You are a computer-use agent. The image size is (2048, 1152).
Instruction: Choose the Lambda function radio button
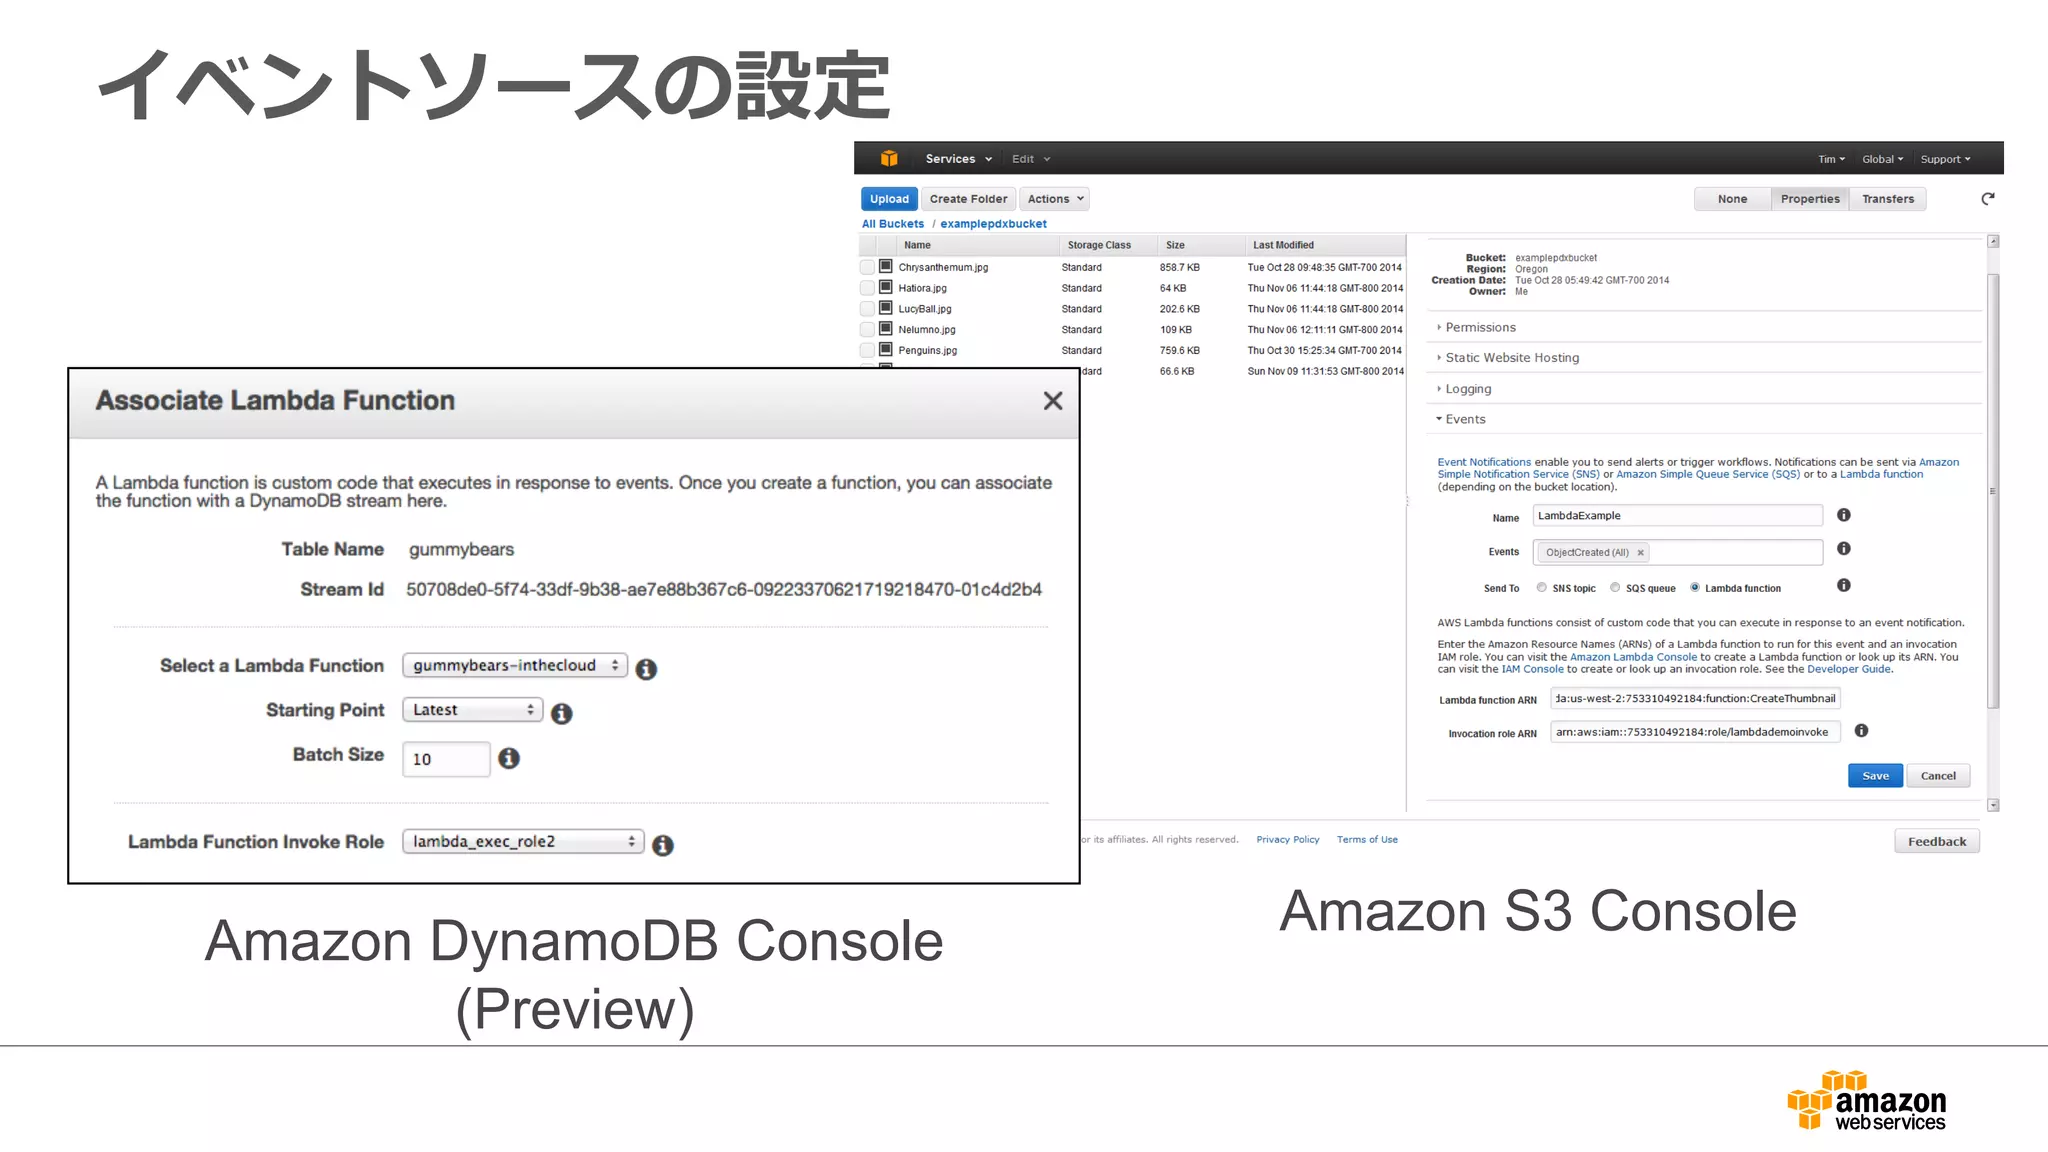click(1695, 588)
